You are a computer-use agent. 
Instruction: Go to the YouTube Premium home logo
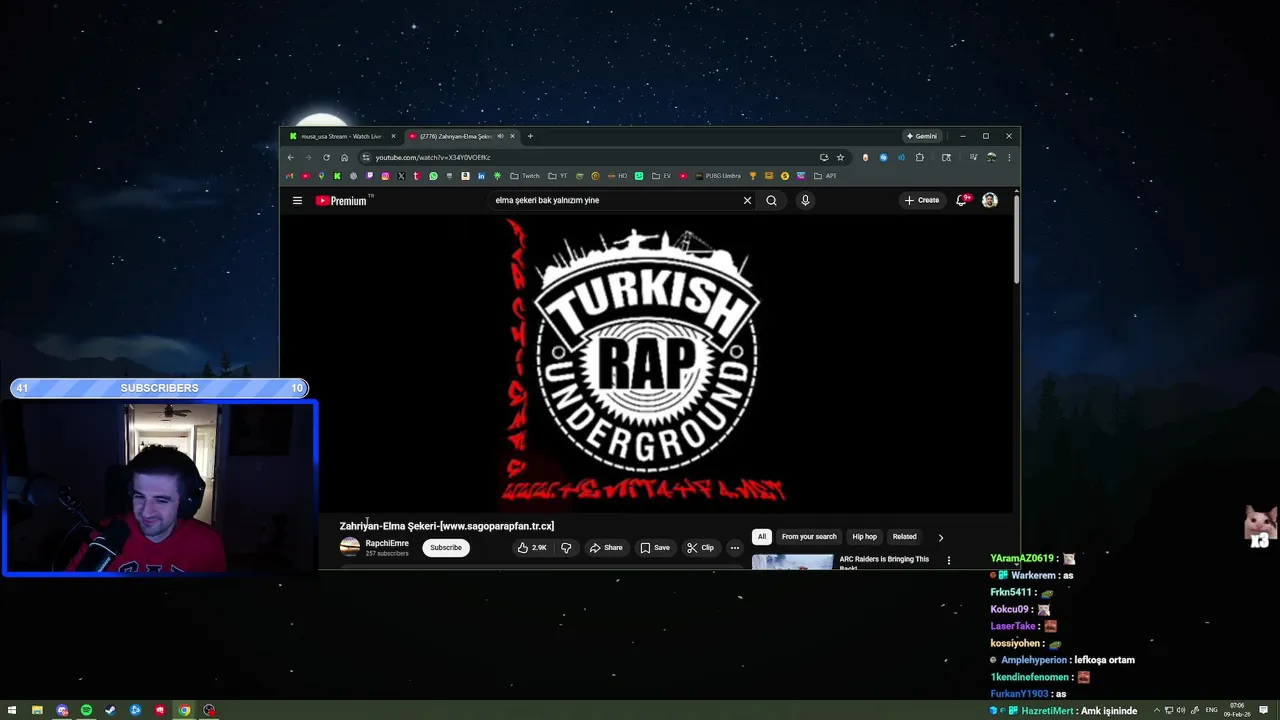343,201
